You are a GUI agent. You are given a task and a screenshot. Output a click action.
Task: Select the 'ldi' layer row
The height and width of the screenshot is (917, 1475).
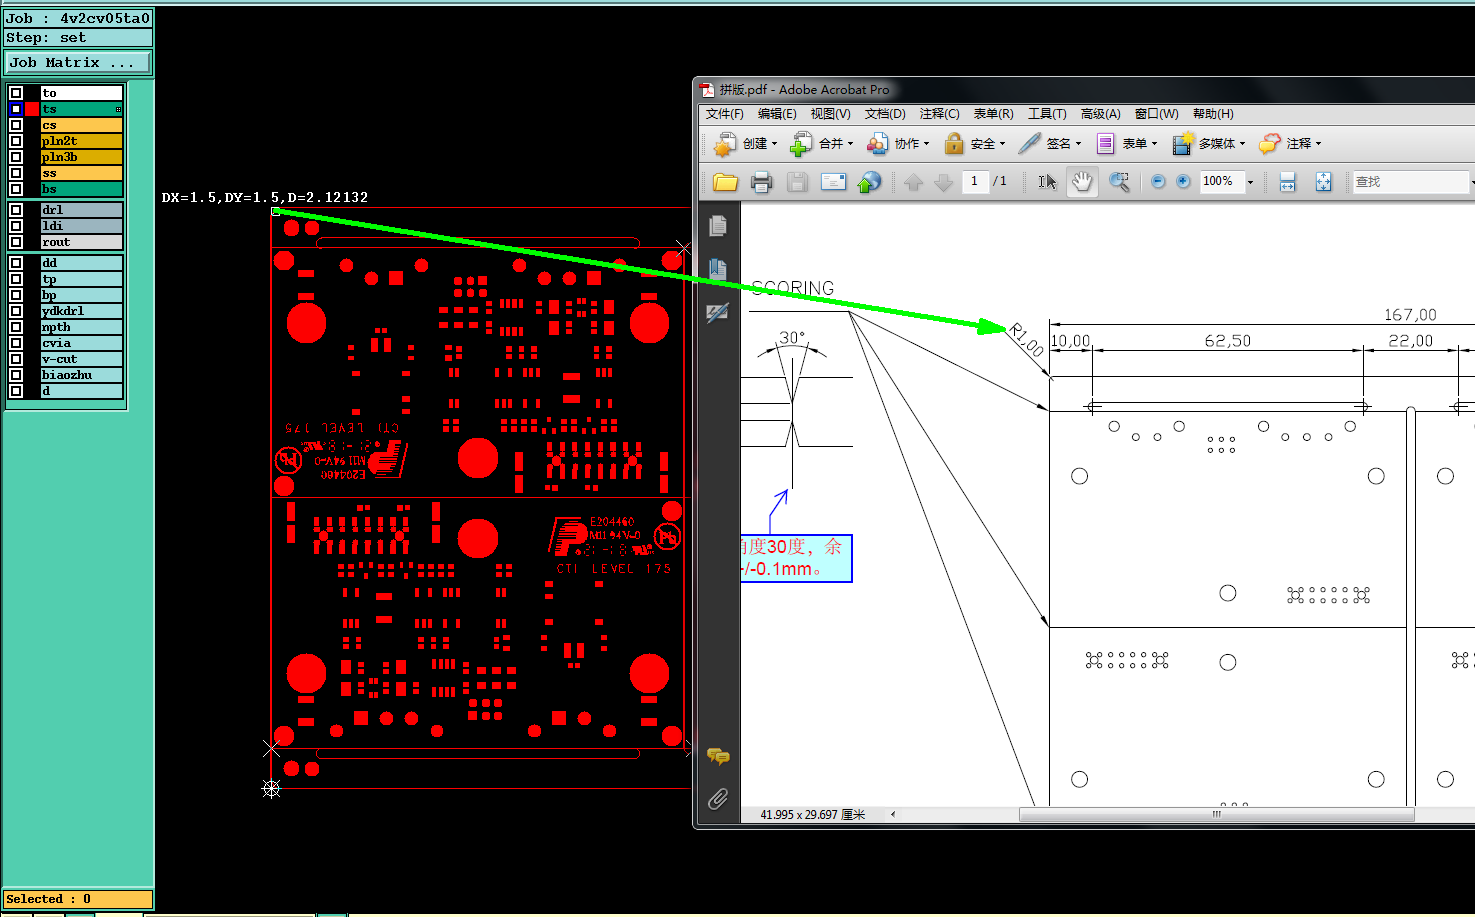[x=81, y=226]
